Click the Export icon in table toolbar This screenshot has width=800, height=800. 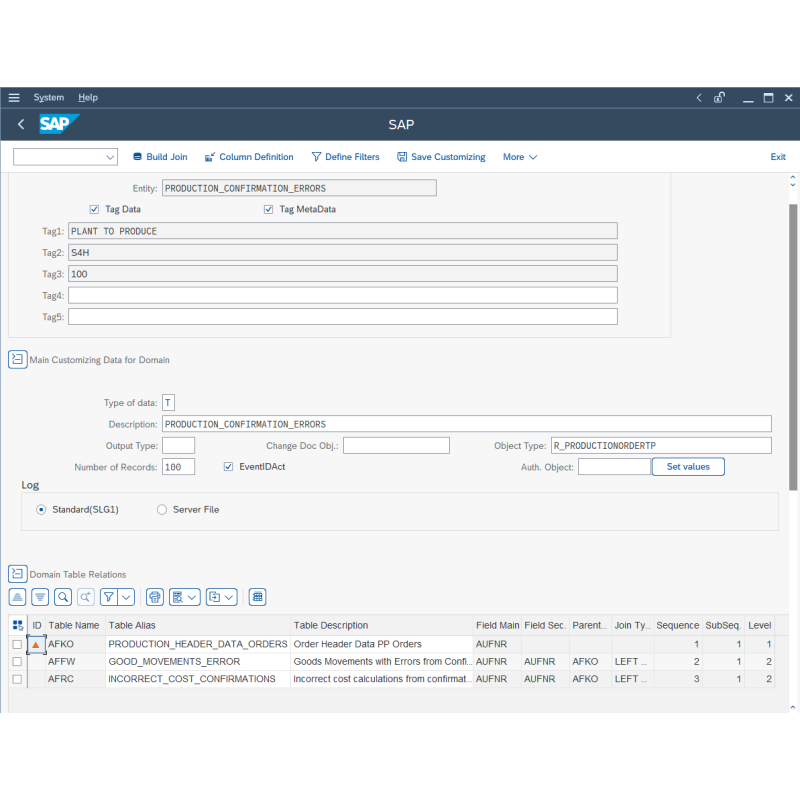215,596
